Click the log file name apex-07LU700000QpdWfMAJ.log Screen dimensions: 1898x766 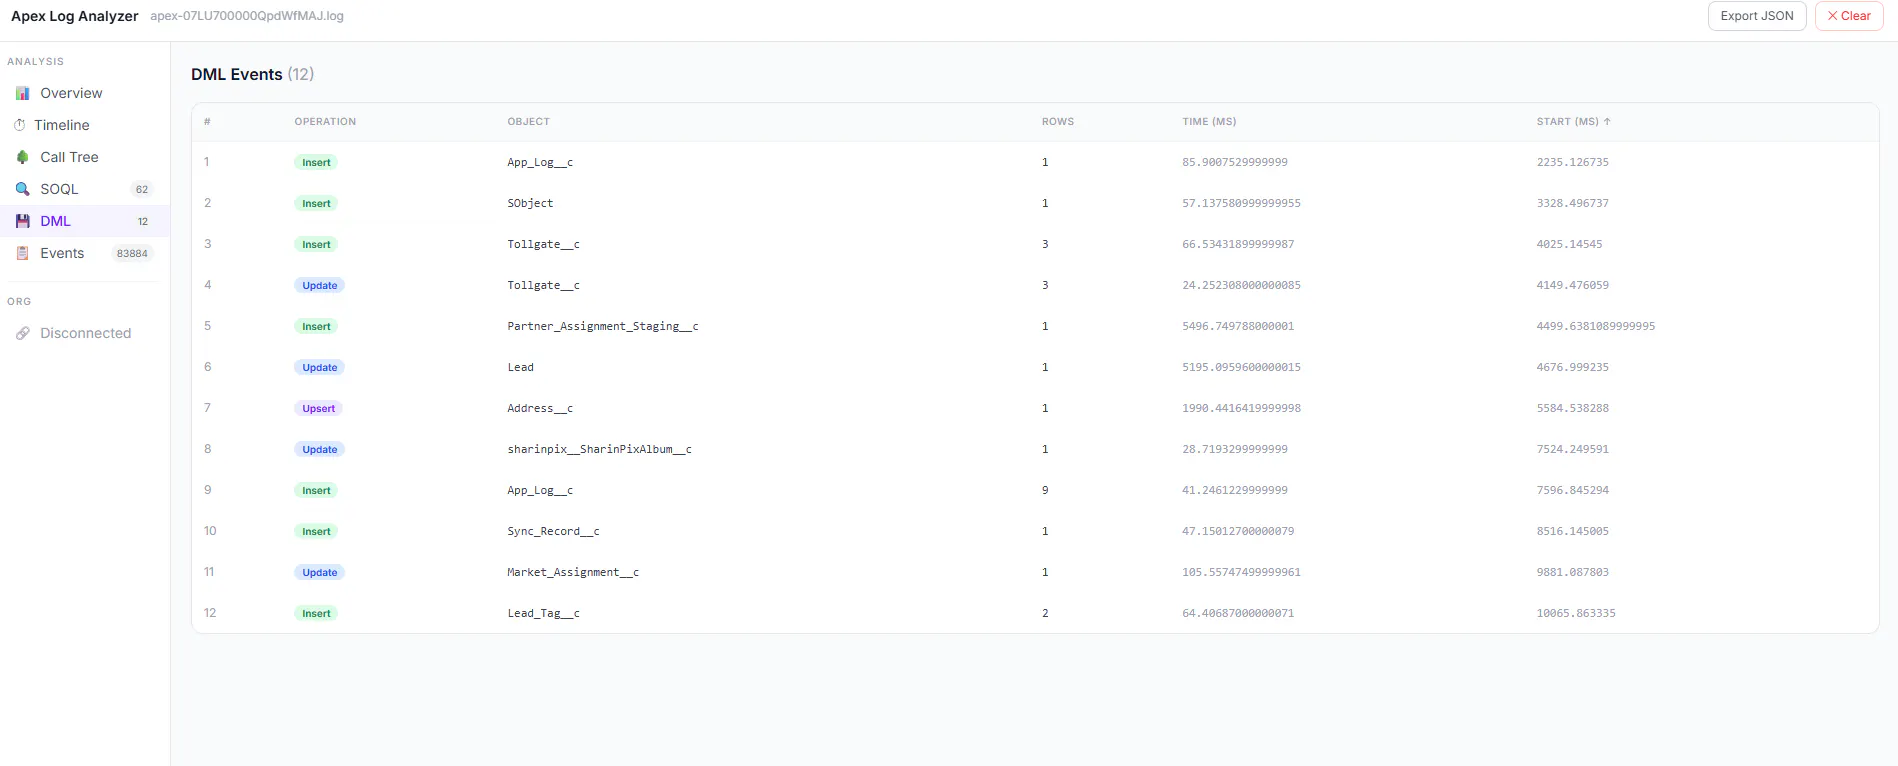[x=247, y=16]
